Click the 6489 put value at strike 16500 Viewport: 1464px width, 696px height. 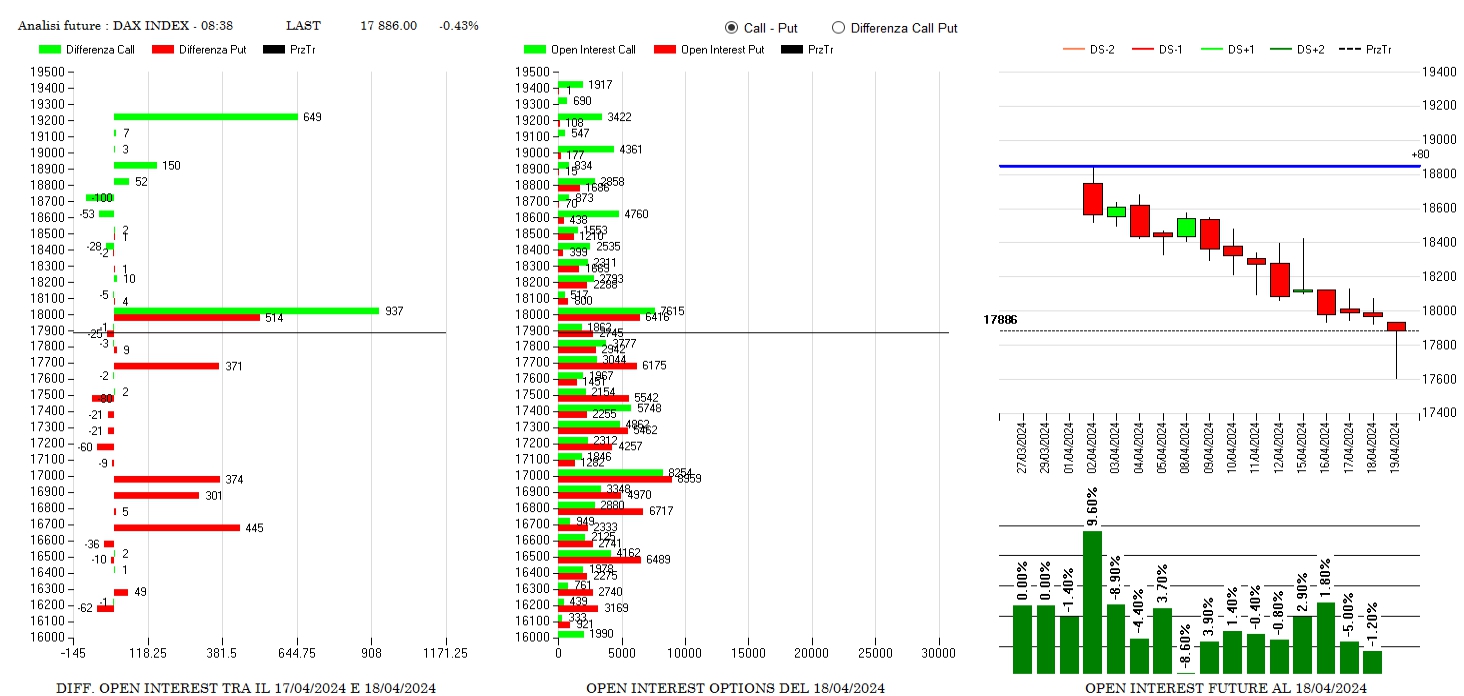[658, 559]
